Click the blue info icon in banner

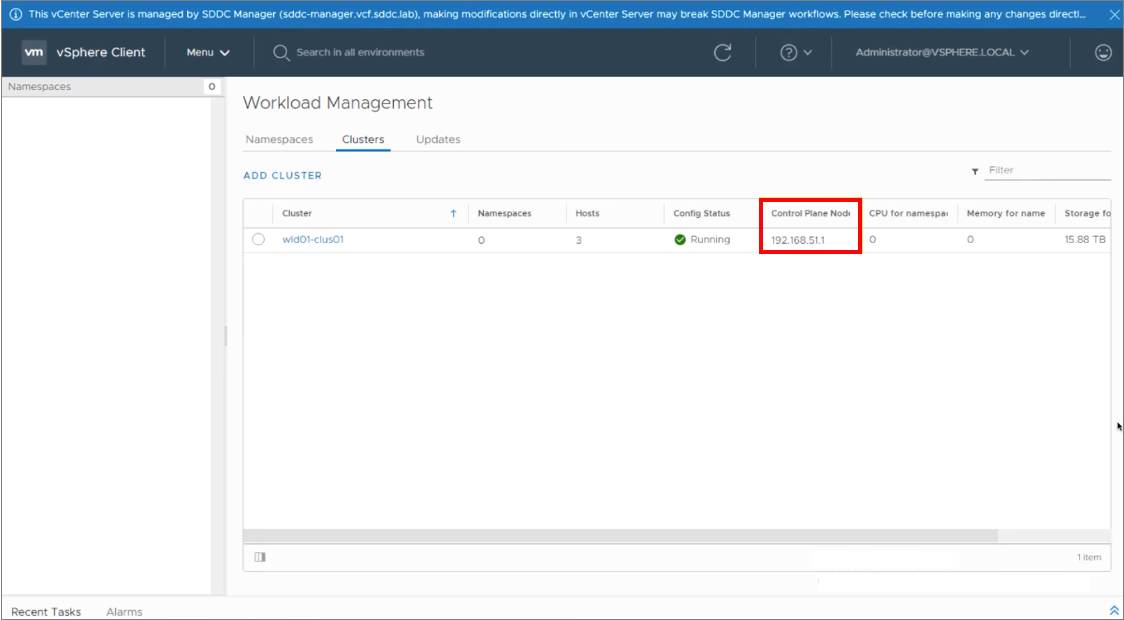(15, 14)
